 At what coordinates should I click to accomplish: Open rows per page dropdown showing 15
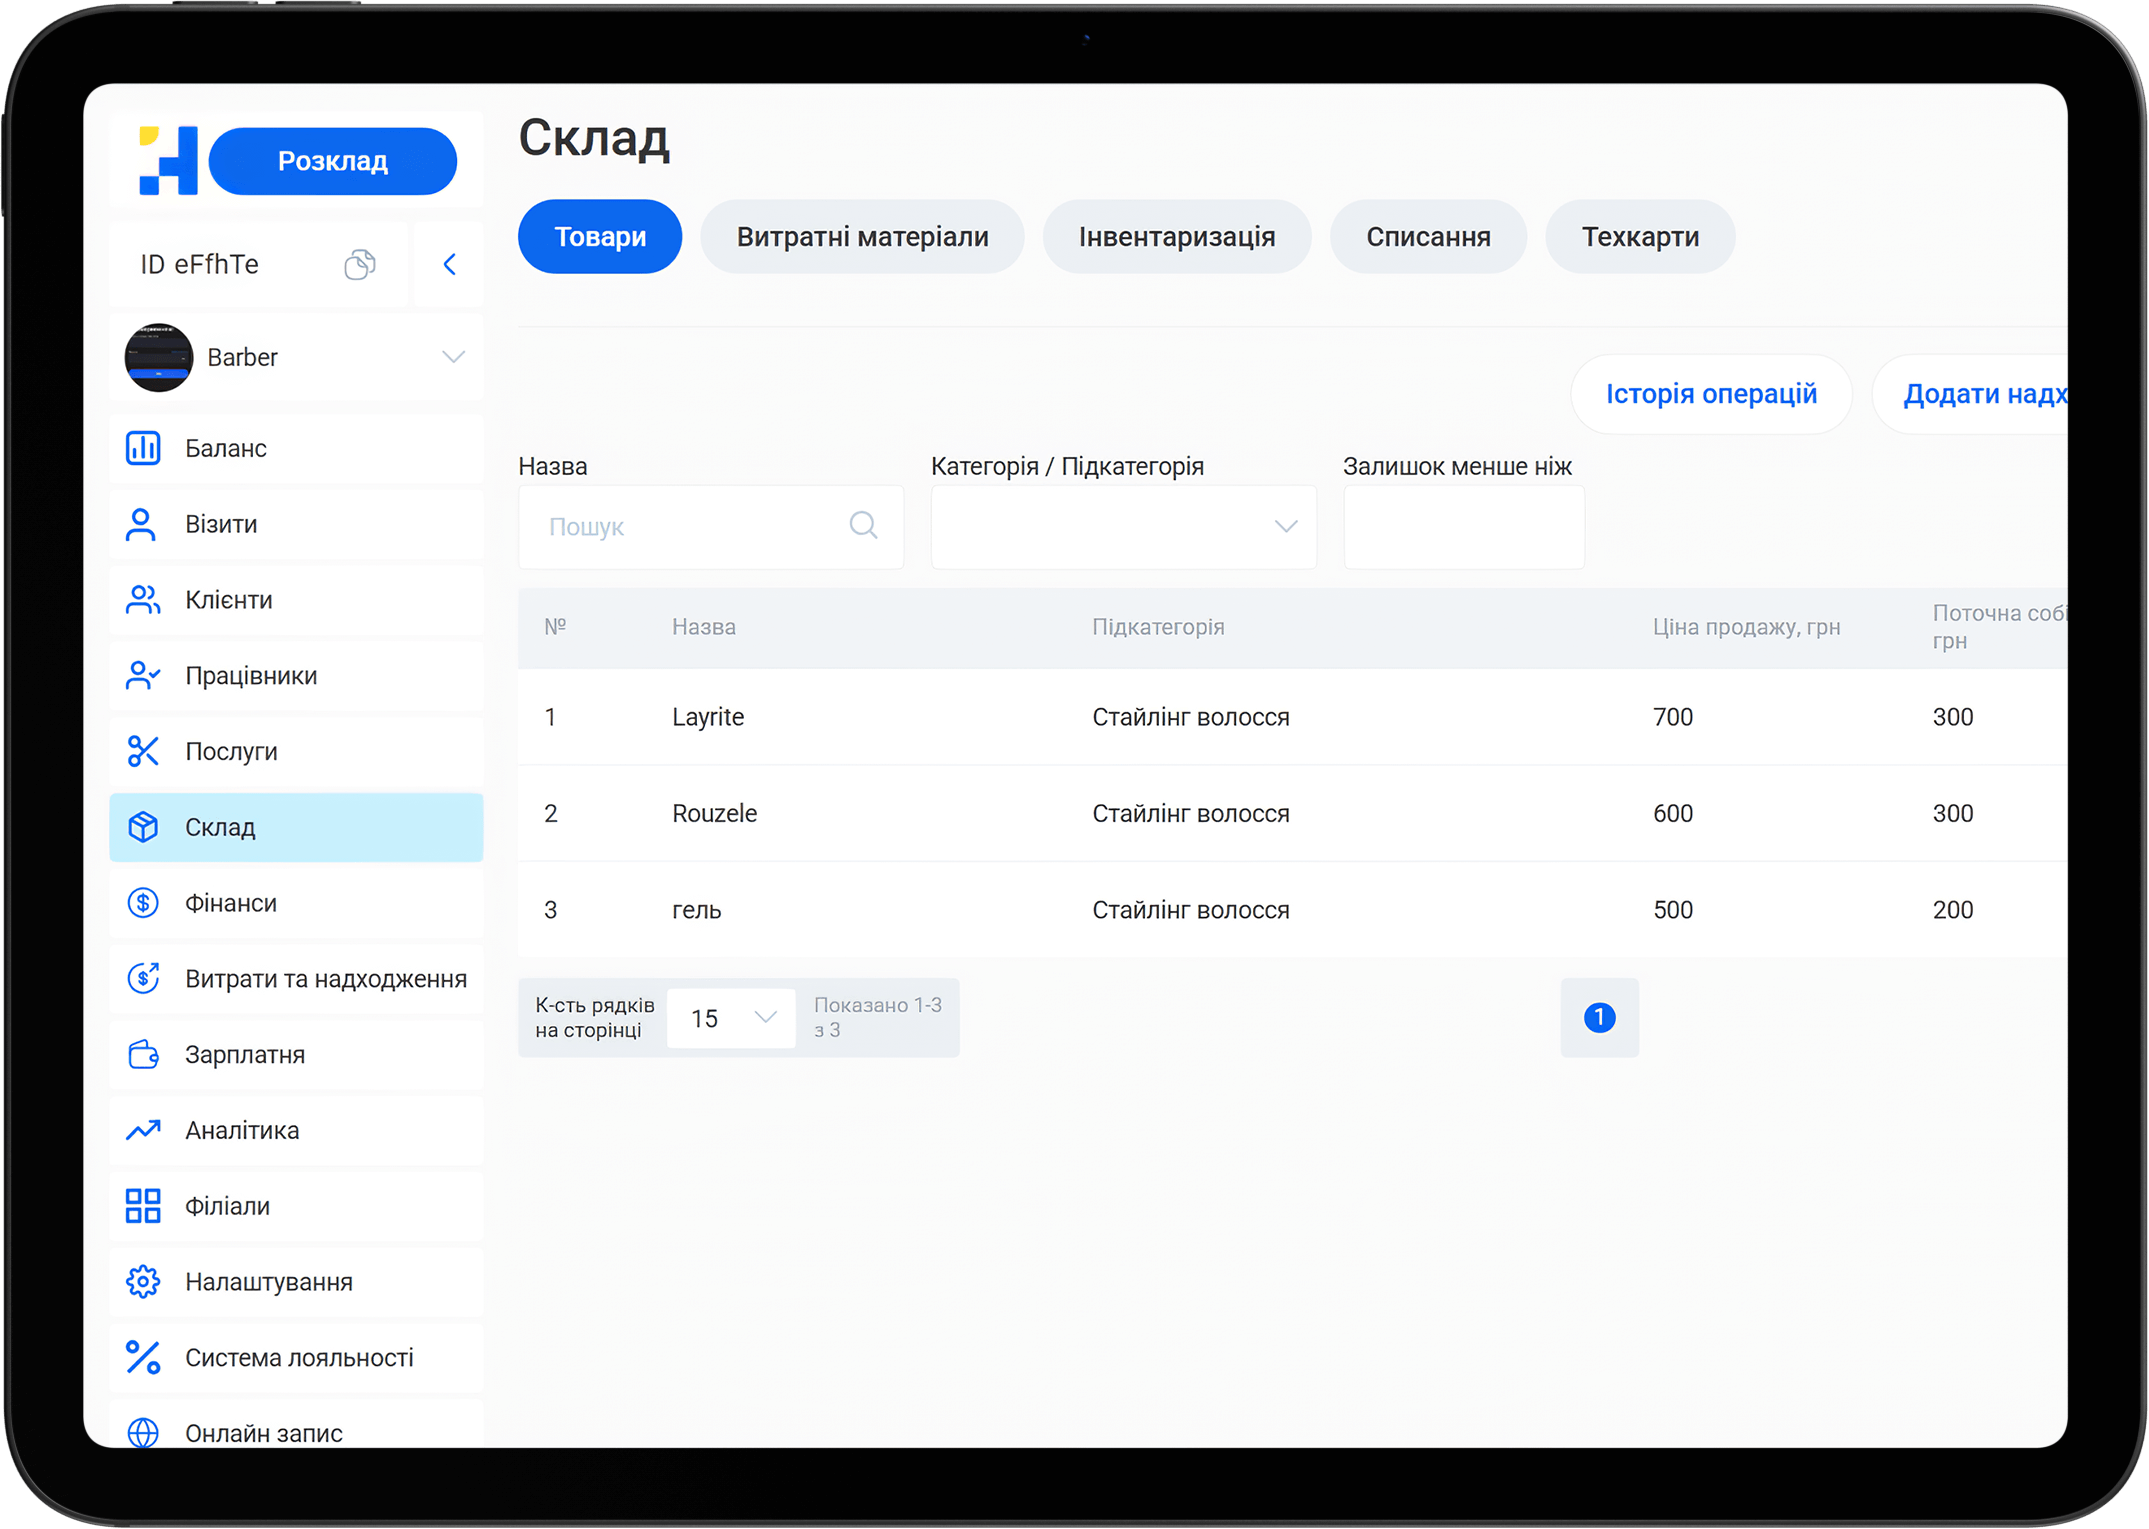tap(731, 1018)
